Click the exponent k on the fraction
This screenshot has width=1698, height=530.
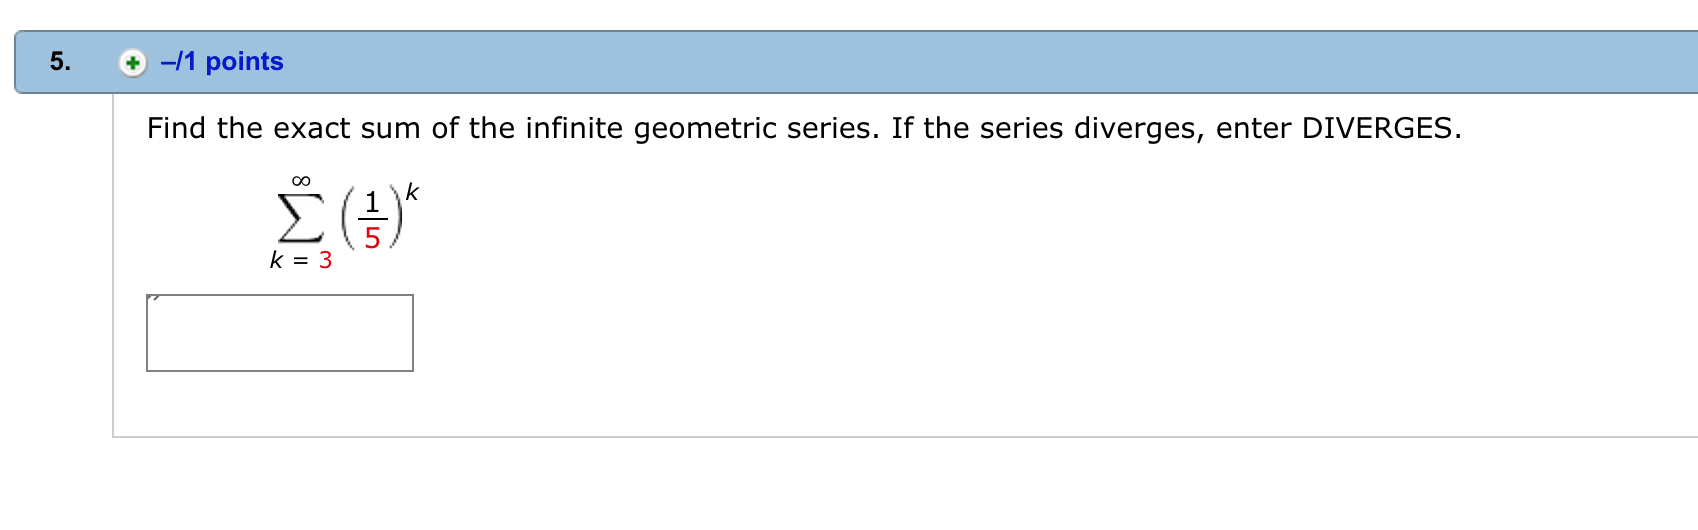(411, 192)
